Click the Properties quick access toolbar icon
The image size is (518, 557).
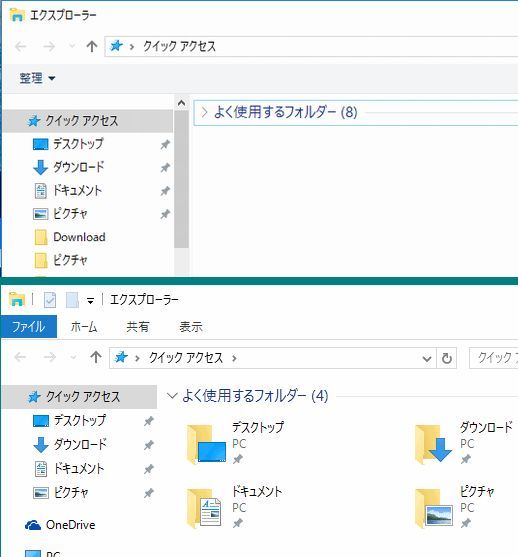[x=50, y=300]
